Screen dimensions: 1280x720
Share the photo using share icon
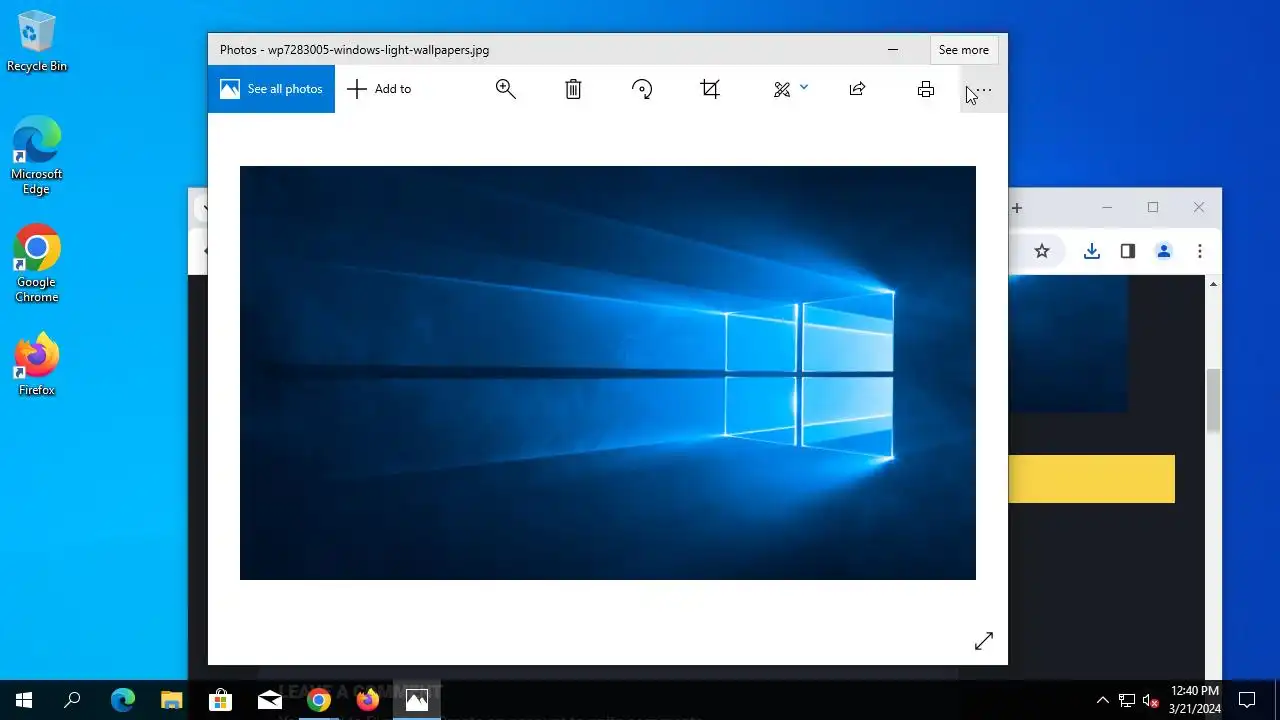[857, 89]
